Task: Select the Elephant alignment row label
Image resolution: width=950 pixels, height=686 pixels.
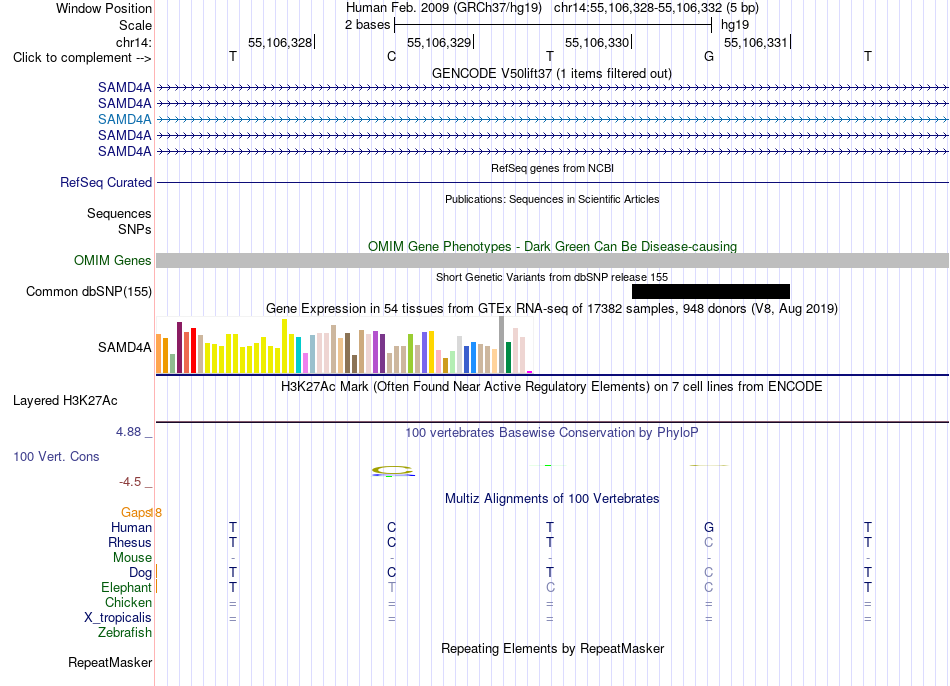Action: click(x=127, y=588)
